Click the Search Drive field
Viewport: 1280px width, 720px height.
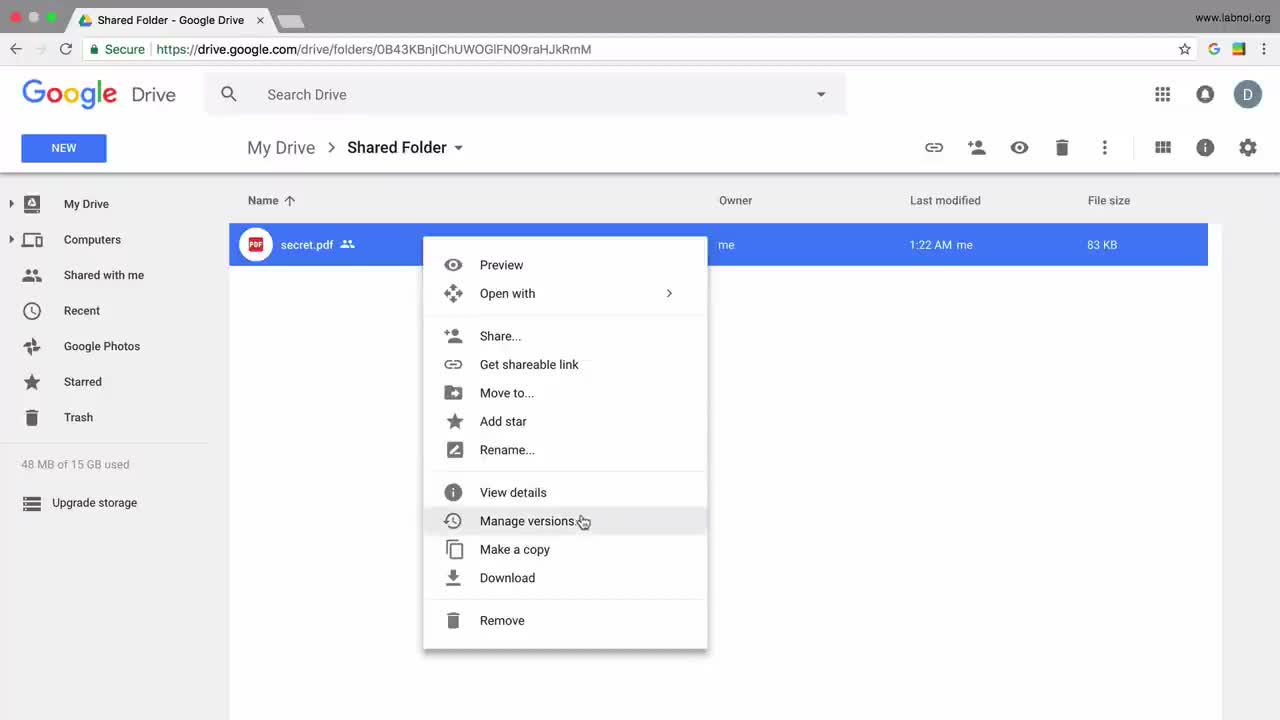click(x=525, y=94)
